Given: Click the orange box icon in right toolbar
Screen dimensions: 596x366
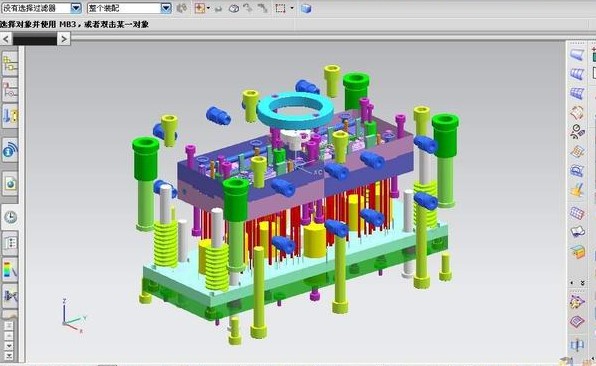Looking at the screenshot, I should pyautogui.click(x=577, y=251).
